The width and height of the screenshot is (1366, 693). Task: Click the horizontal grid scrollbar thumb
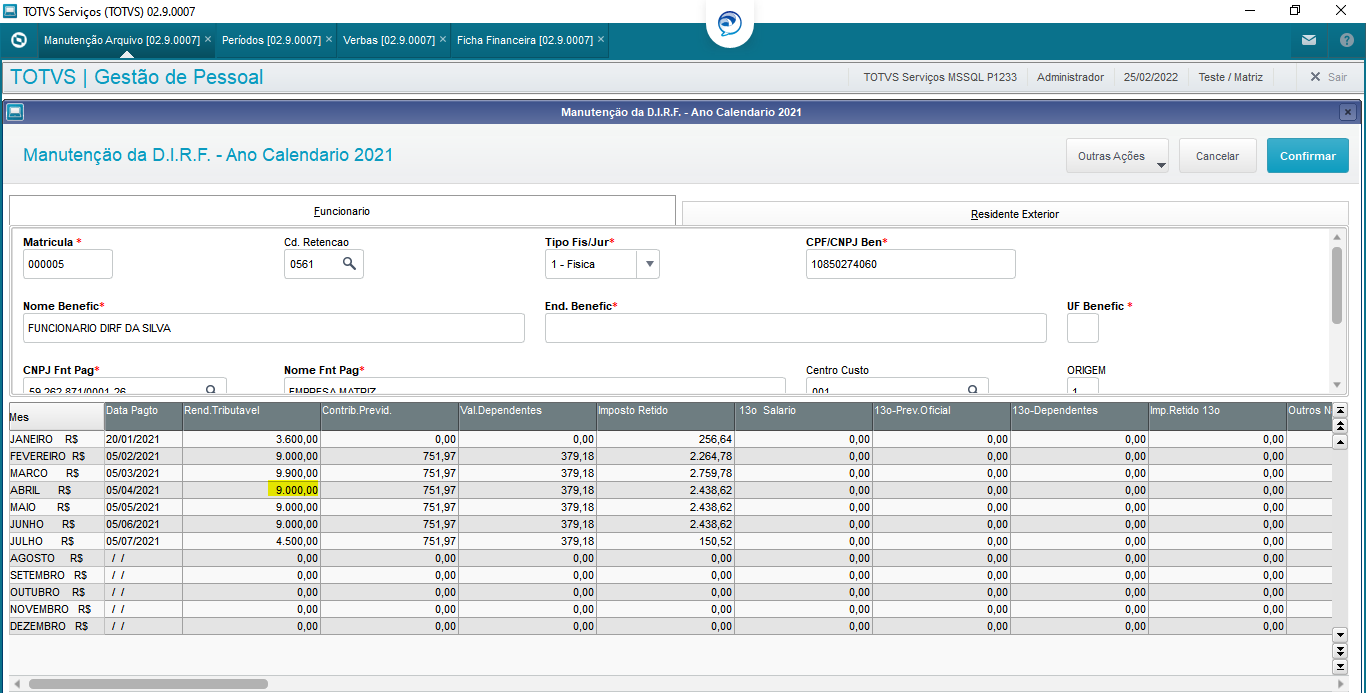tap(148, 684)
